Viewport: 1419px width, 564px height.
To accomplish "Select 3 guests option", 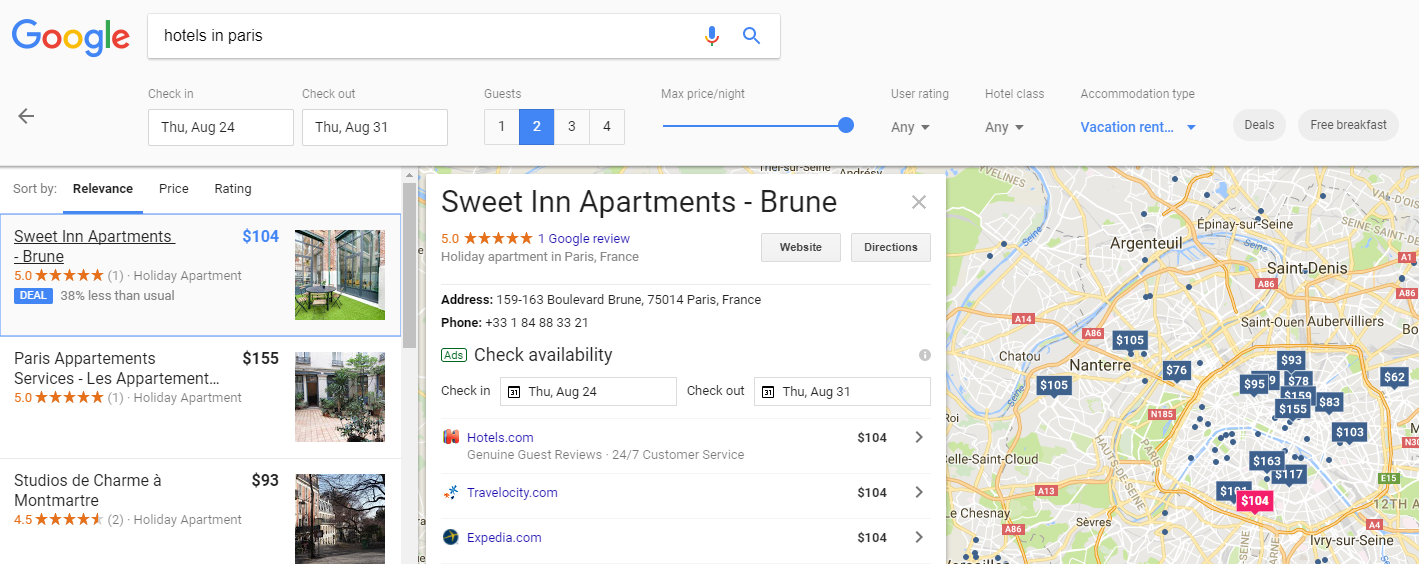I will [x=572, y=127].
